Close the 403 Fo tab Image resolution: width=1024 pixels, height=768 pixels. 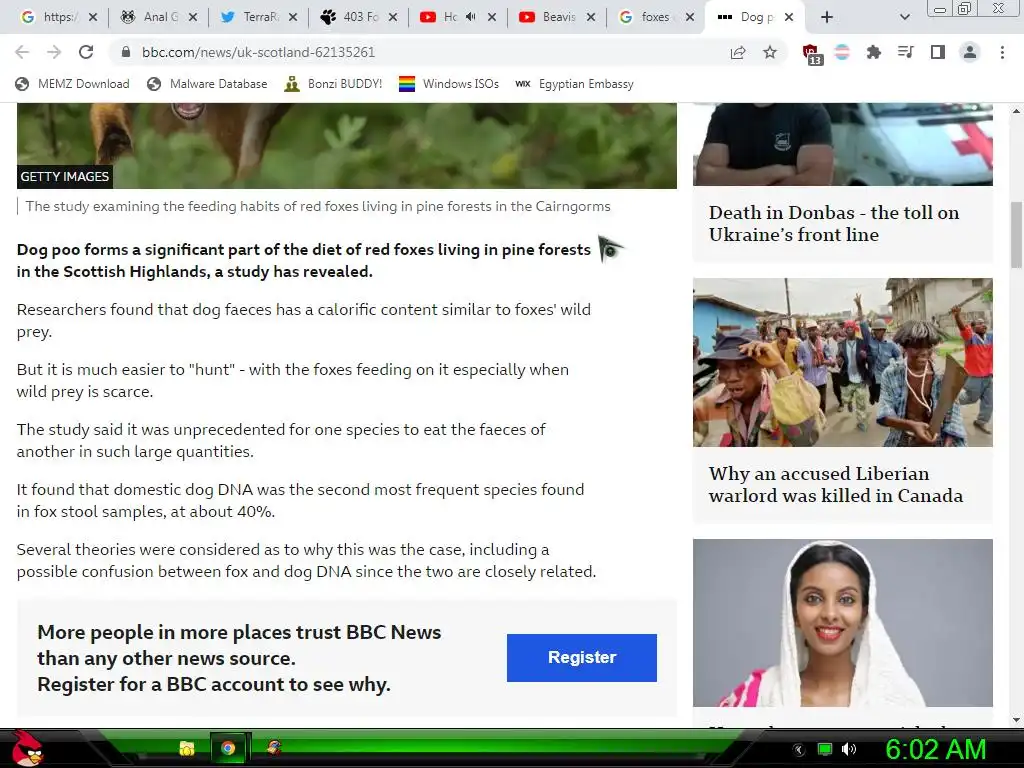point(392,18)
